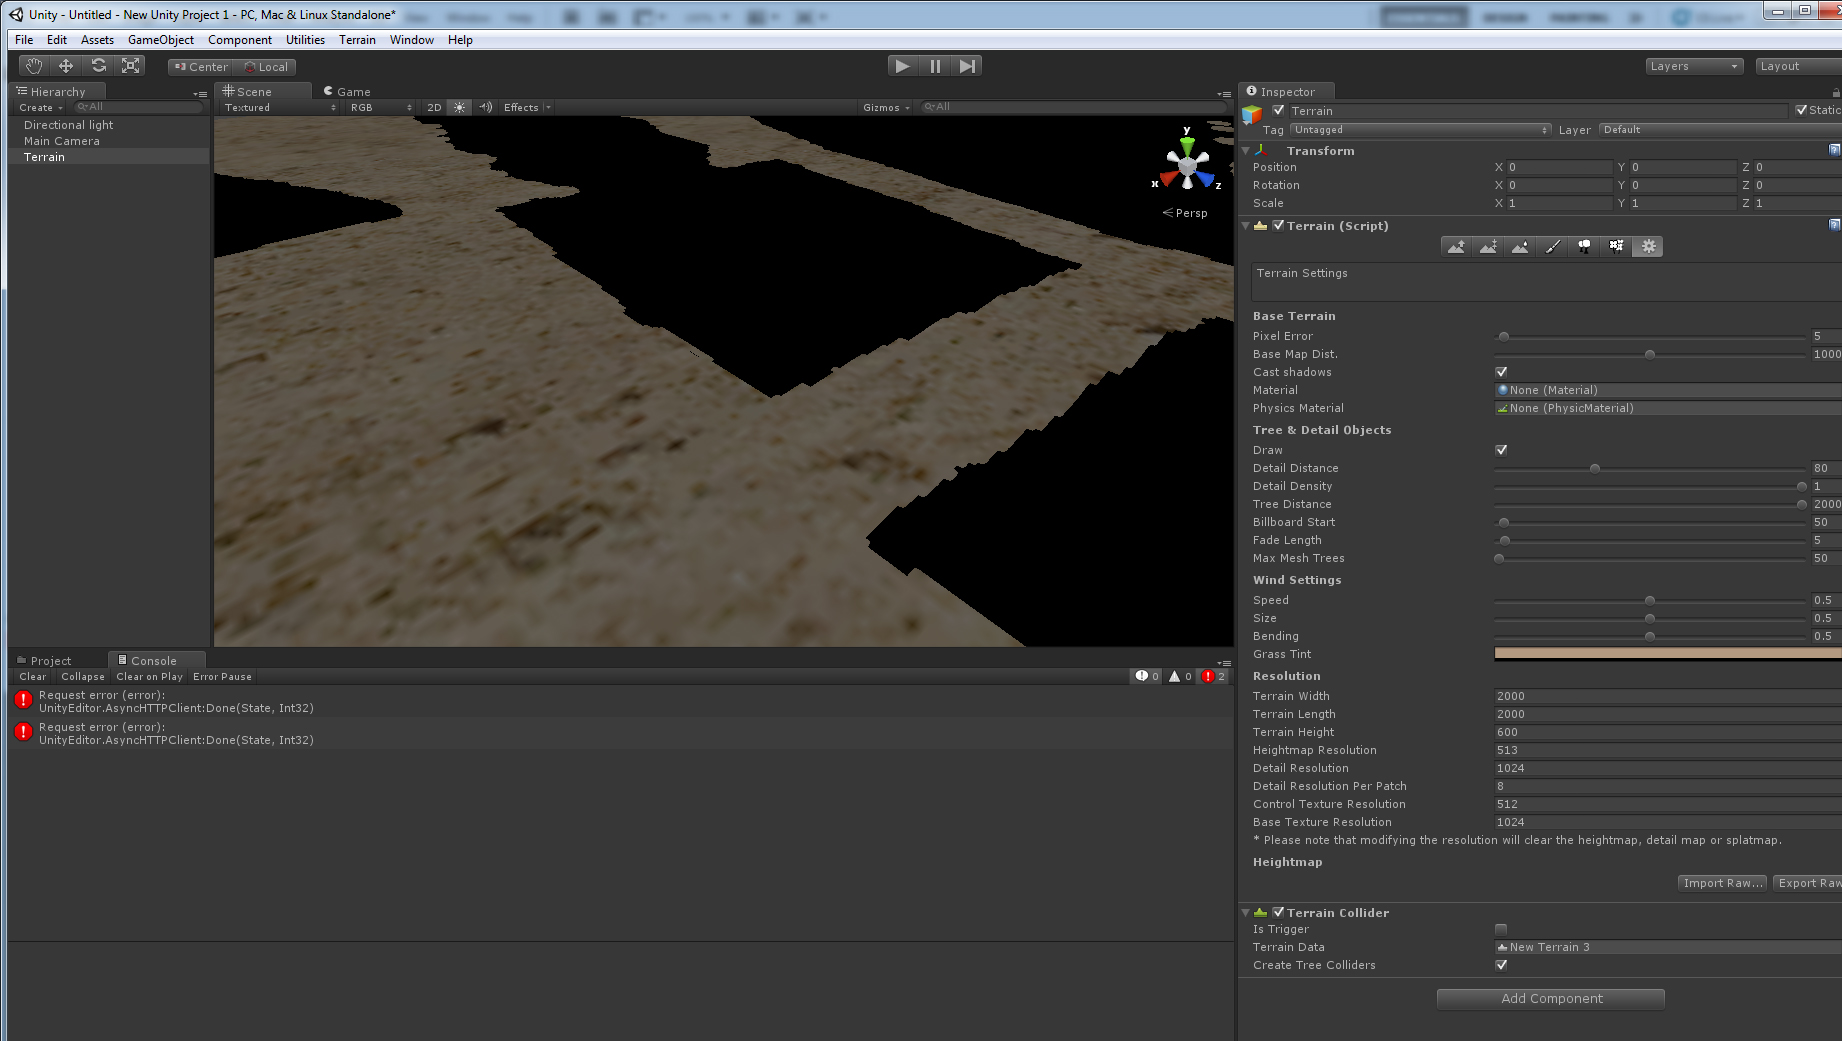Disable the Terrain Collider component checkbox
The image size is (1842, 1041).
point(1278,912)
